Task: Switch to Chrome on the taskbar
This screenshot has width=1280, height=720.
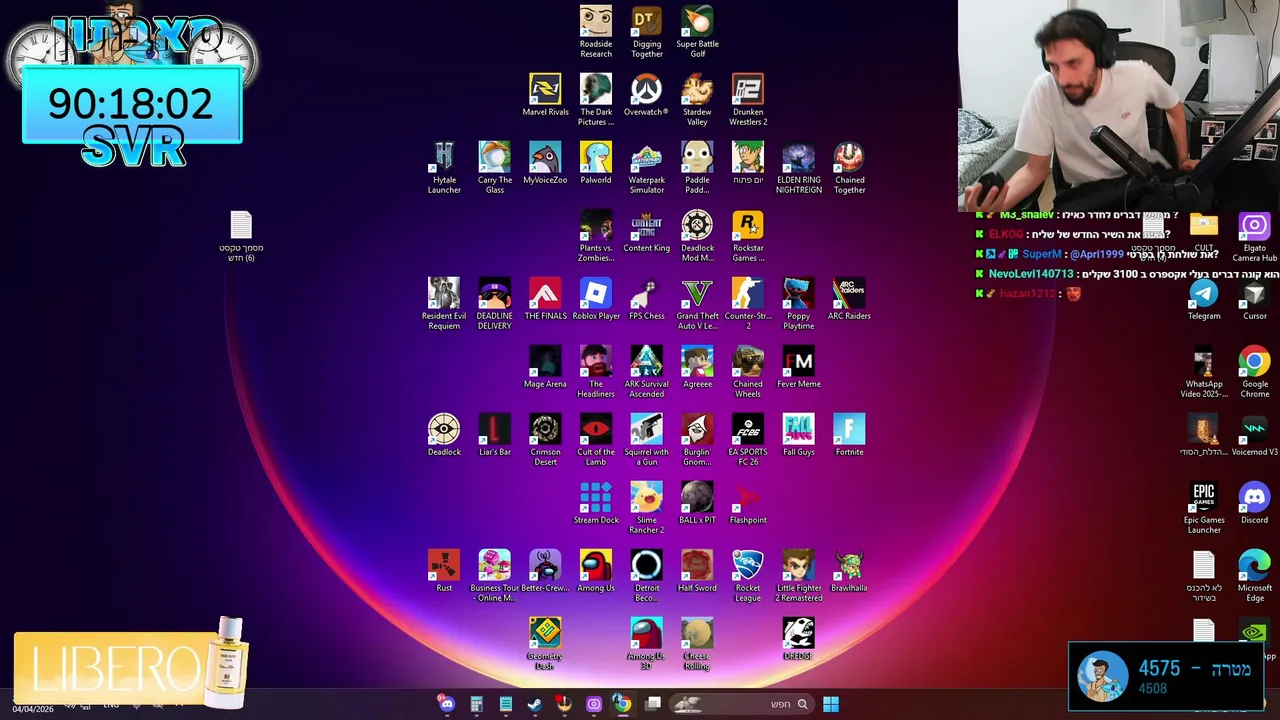Action: (622, 704)
